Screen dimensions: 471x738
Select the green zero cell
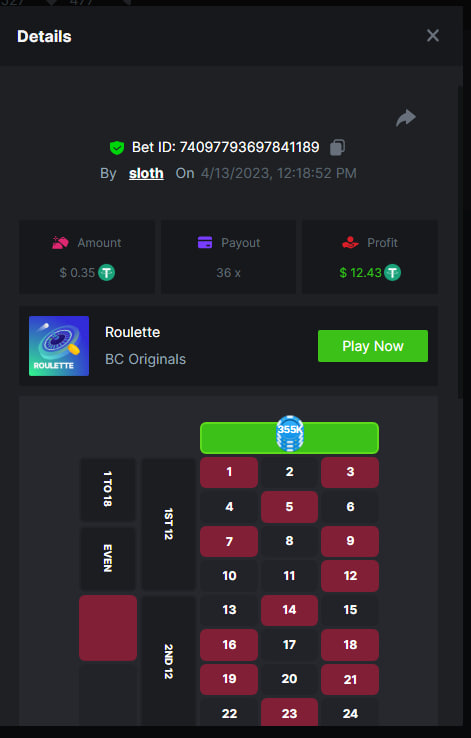pos(289,438)
